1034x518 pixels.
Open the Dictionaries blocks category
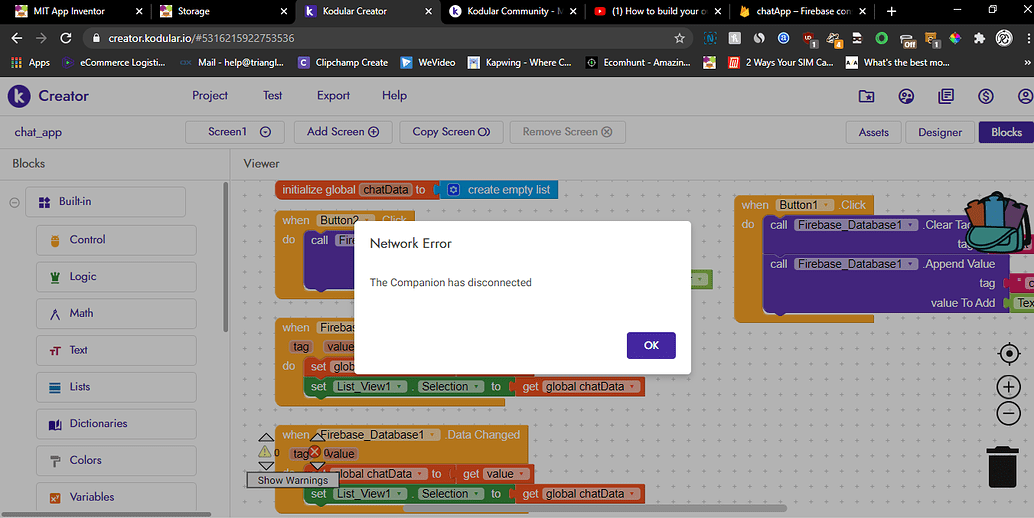116,424
